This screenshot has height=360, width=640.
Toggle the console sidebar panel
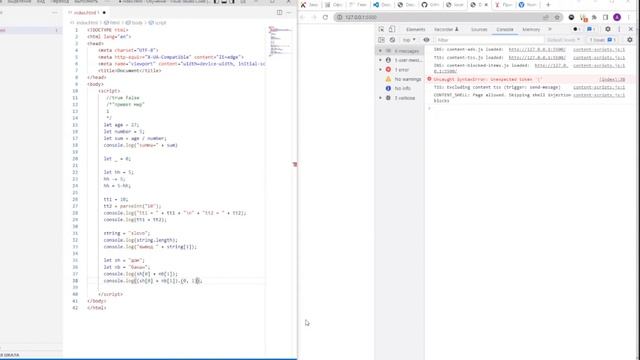(381, 40)
